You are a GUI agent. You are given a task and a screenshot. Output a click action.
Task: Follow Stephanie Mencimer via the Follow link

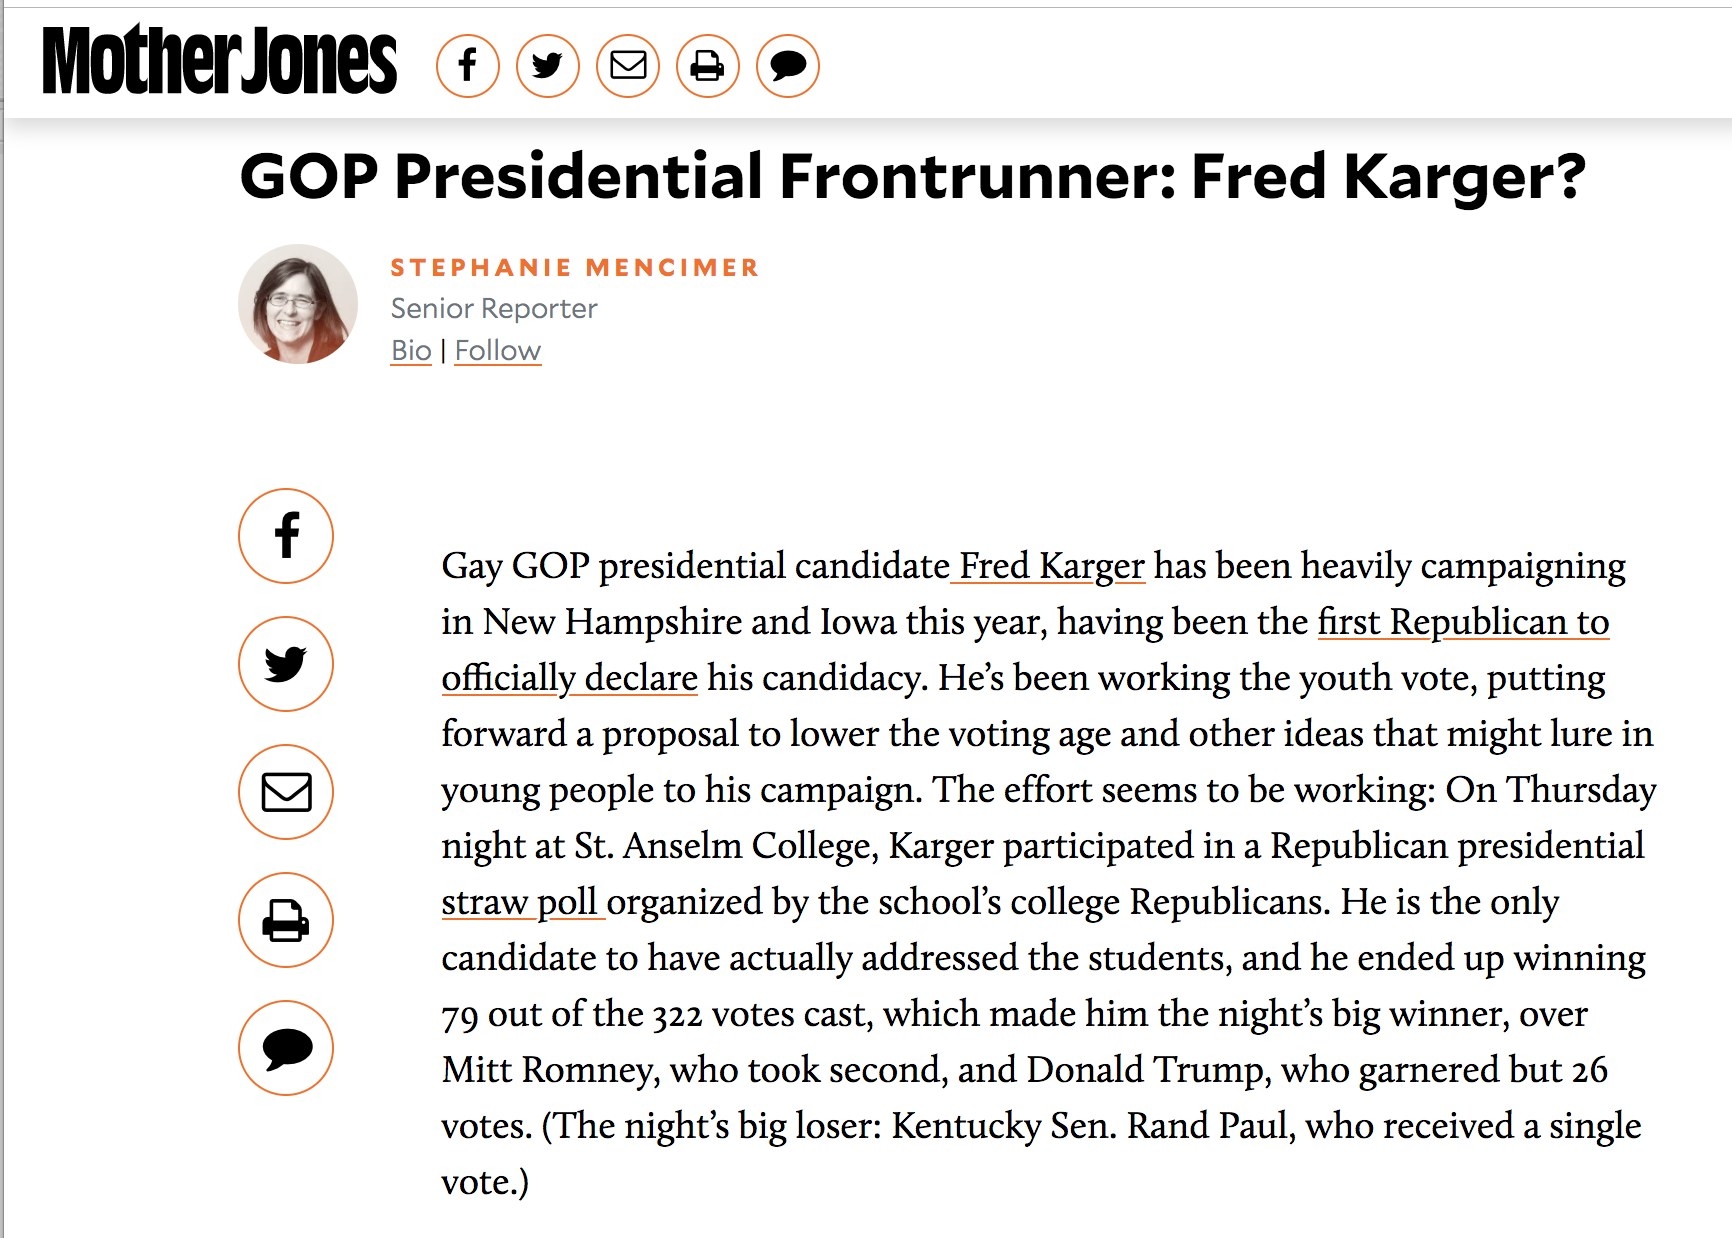tap(498, 351)
